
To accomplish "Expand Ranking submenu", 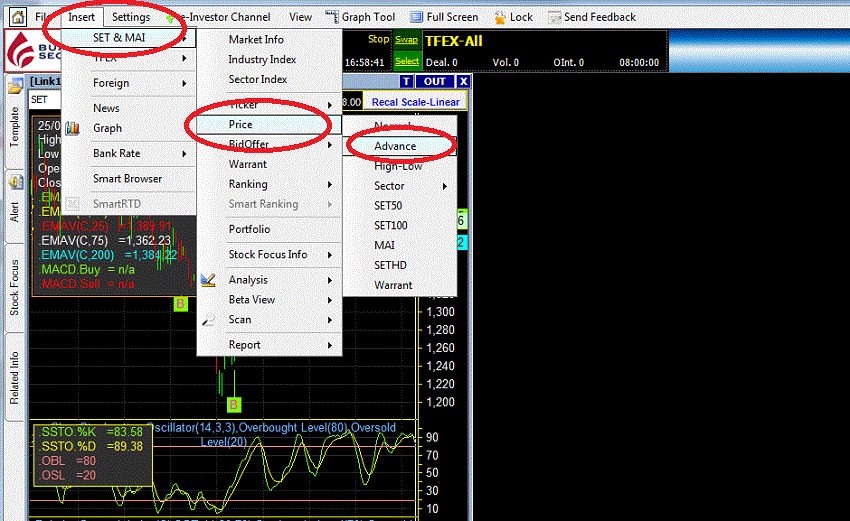I will point(269,184).
